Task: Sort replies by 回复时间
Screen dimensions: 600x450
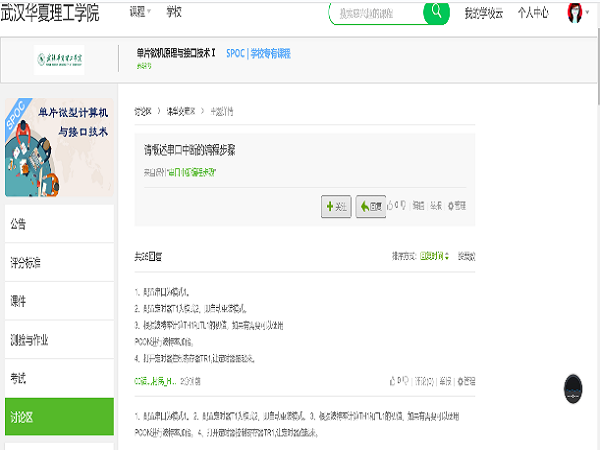Action: tap(434, 257)
